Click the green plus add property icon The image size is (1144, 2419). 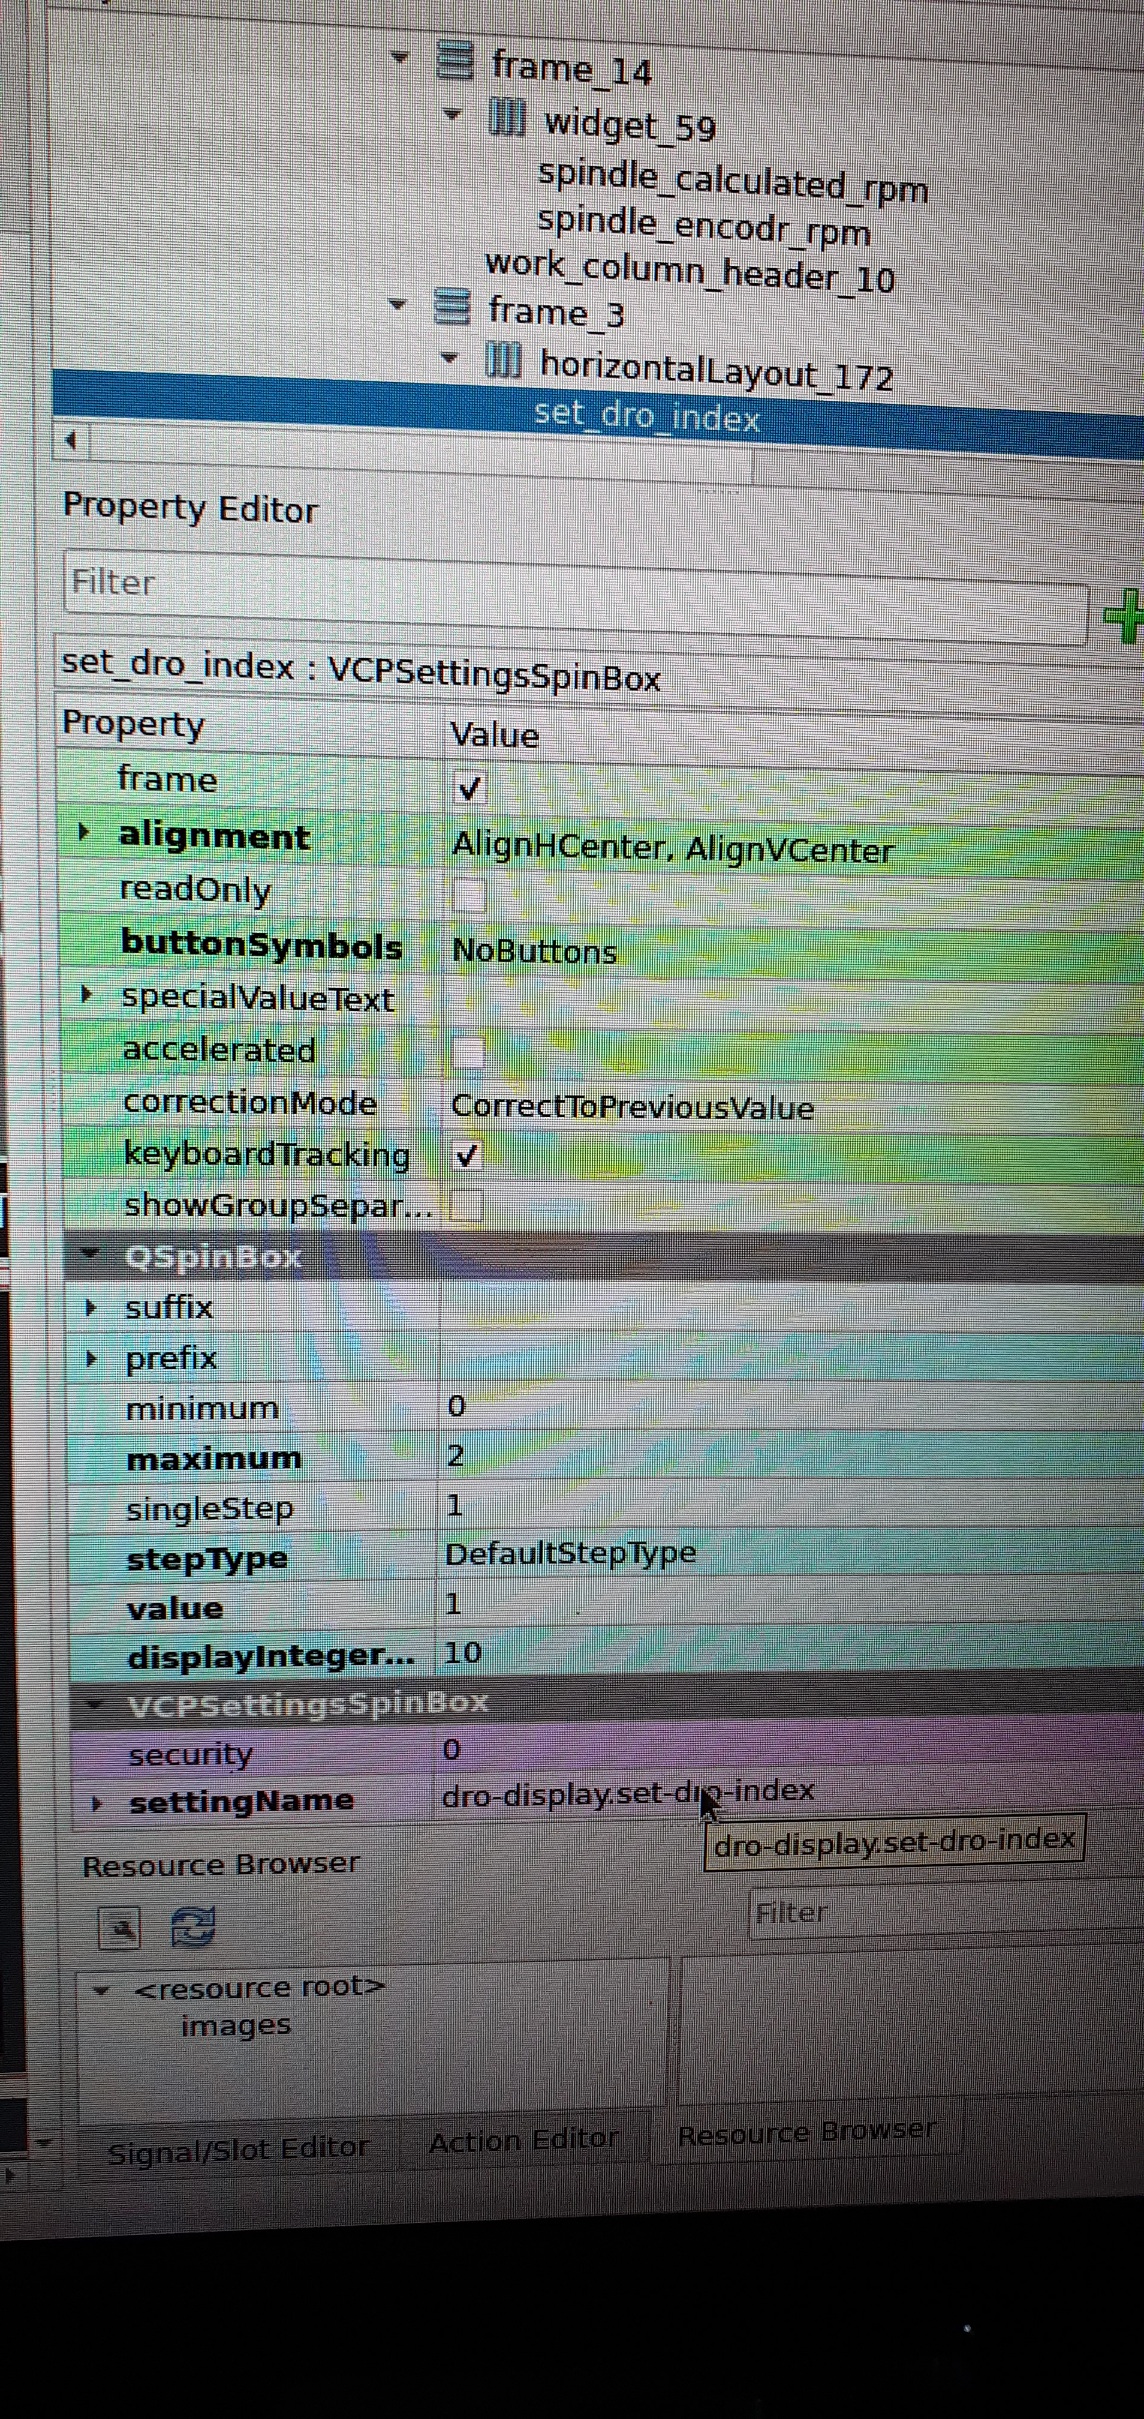(x=1124, y=615)
